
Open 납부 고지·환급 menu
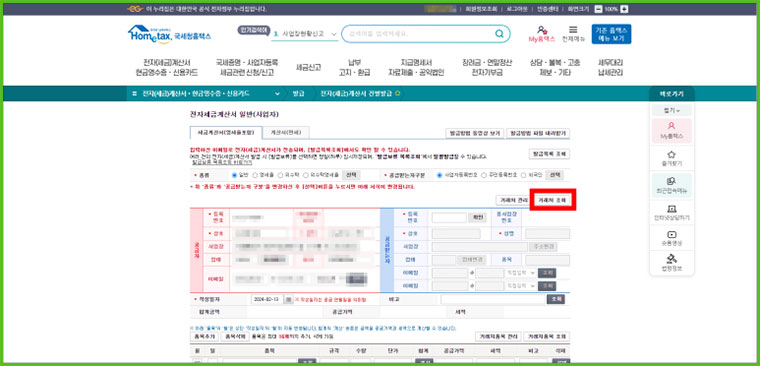click(x=354, y=68)
